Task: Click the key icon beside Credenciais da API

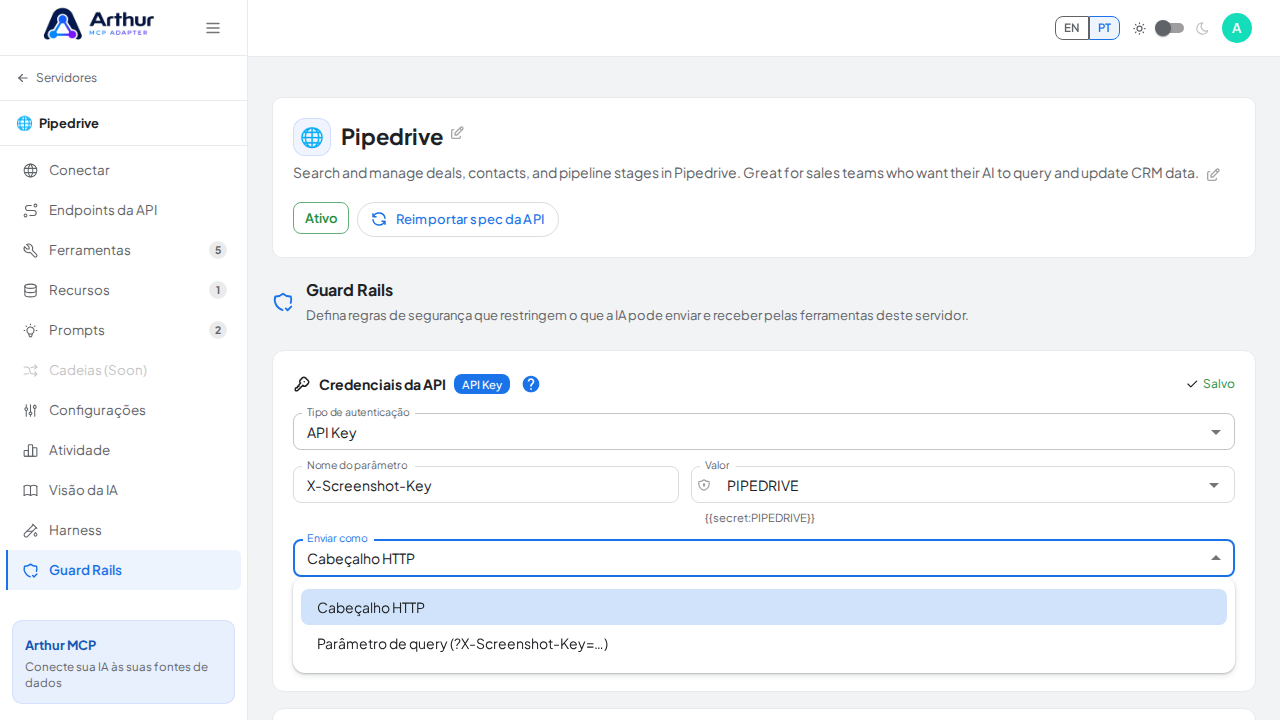Action: 302,384
